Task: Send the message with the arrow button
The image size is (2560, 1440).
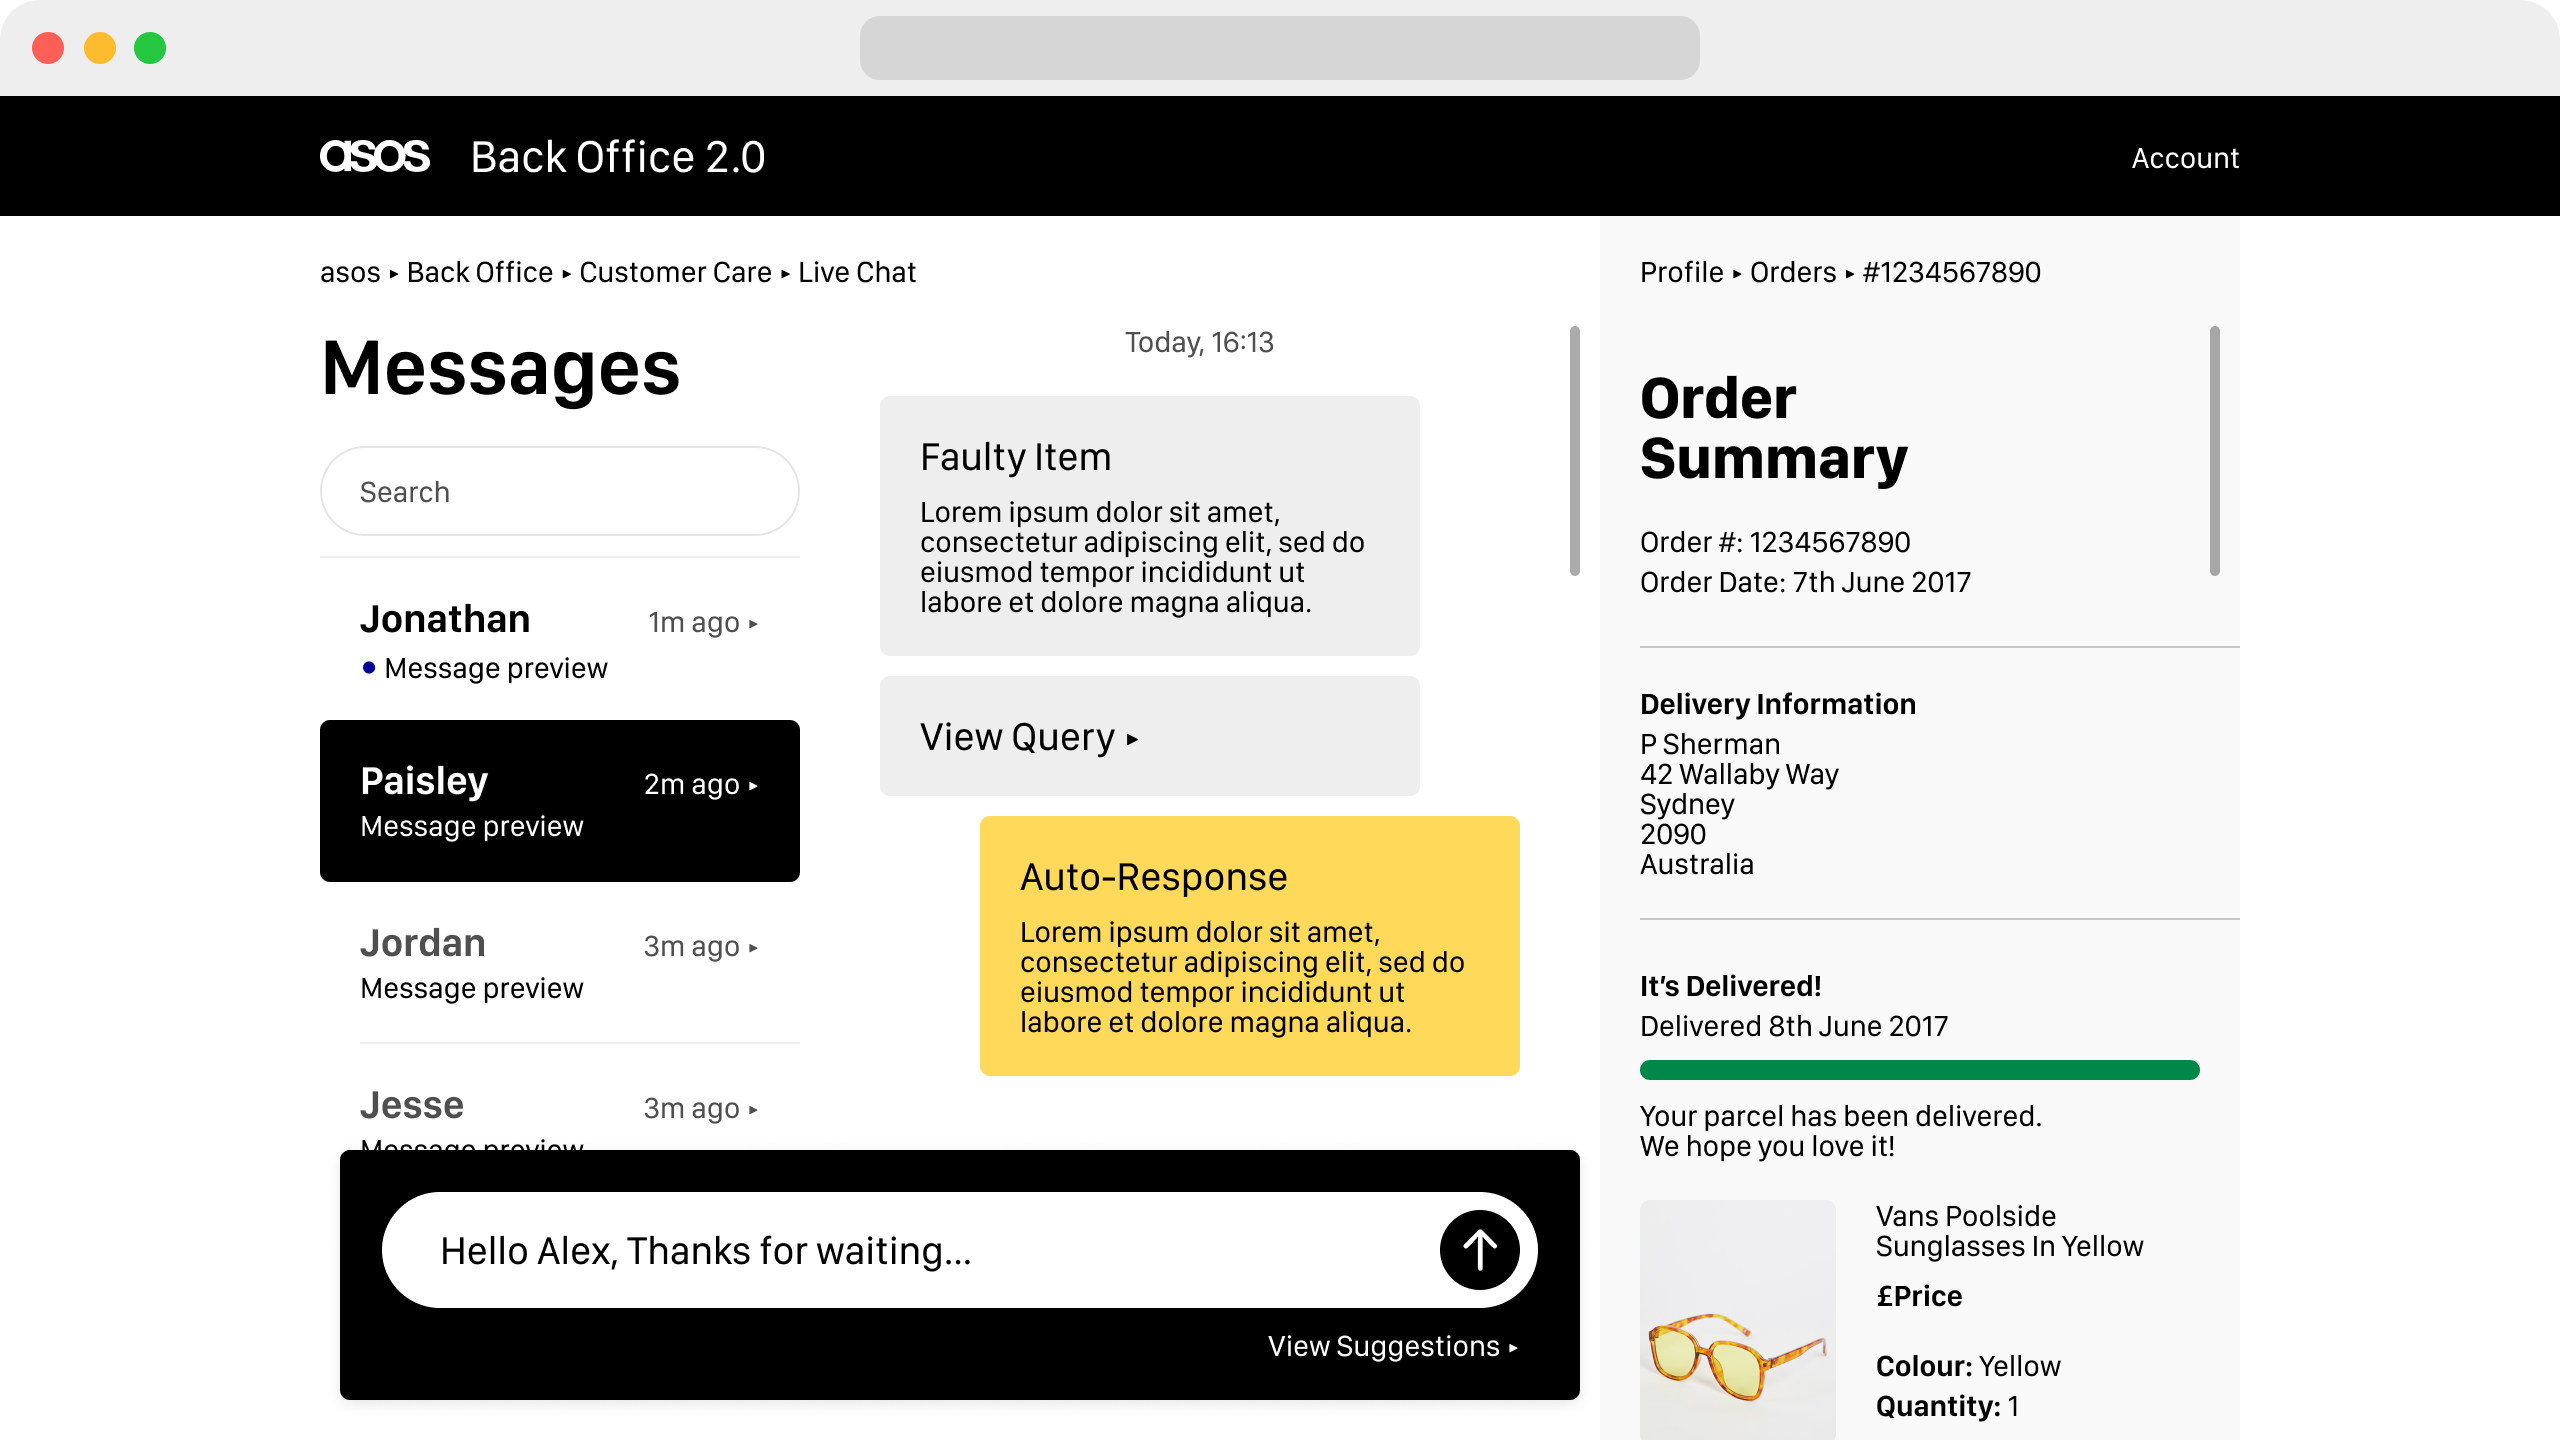Action: coord(1479,1250)
